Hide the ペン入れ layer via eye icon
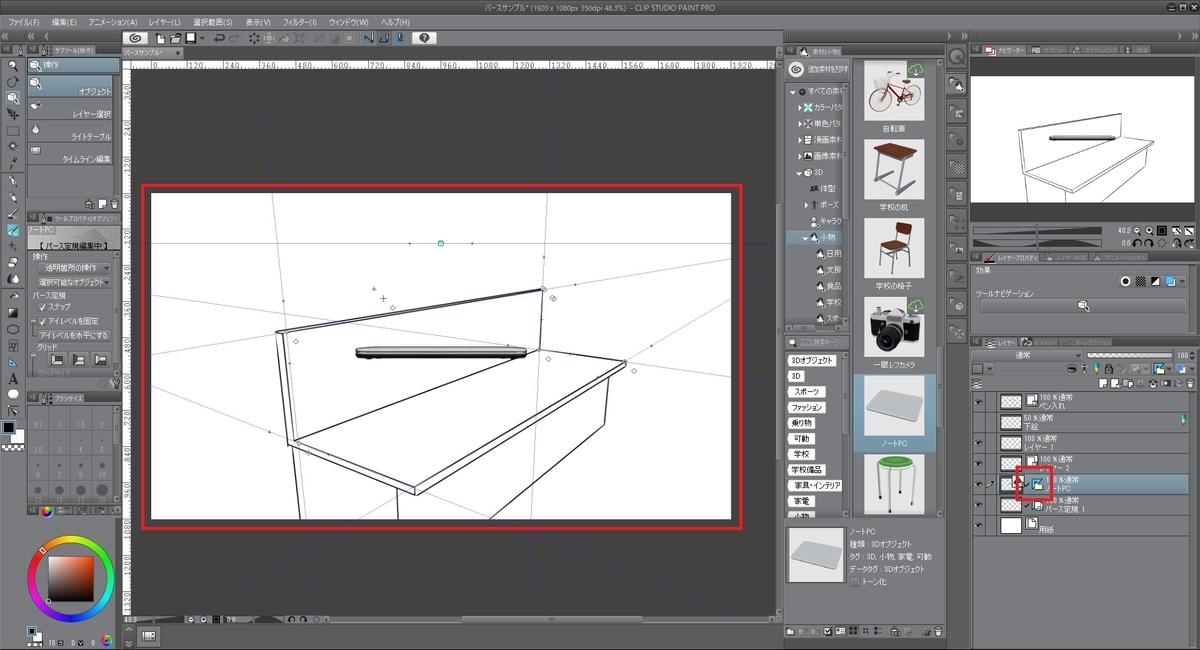The image size is (1200, 650). click(x=978, y=401)
